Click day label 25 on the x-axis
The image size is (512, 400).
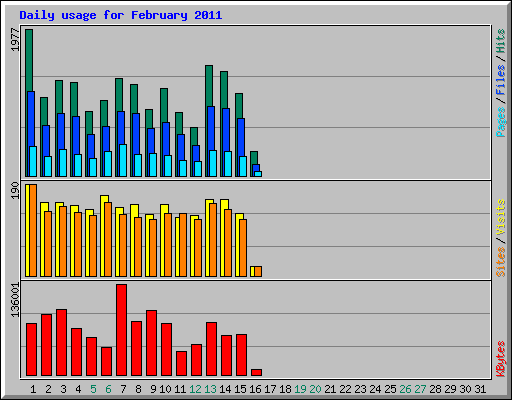pos(390,389)
